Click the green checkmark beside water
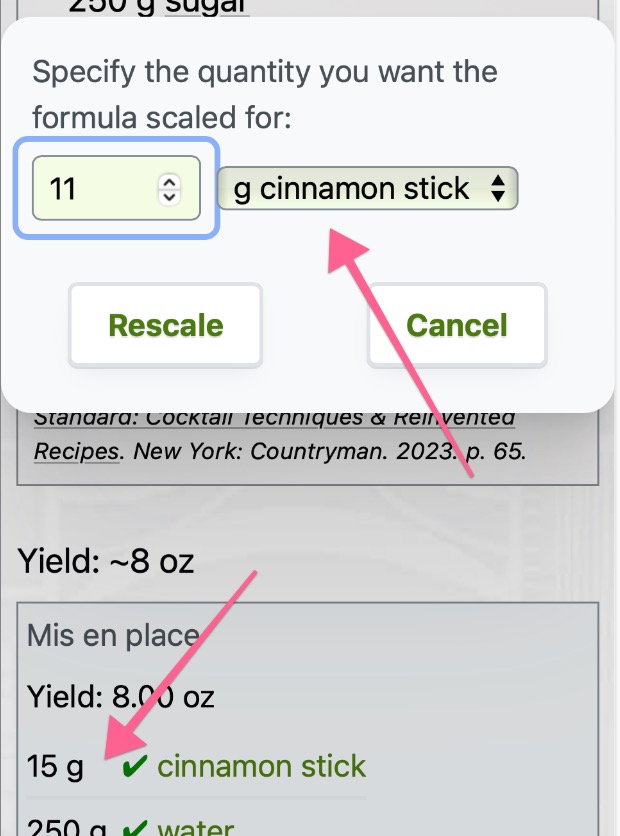The width and height of the screenshot is (620, 836). point(134,828)
